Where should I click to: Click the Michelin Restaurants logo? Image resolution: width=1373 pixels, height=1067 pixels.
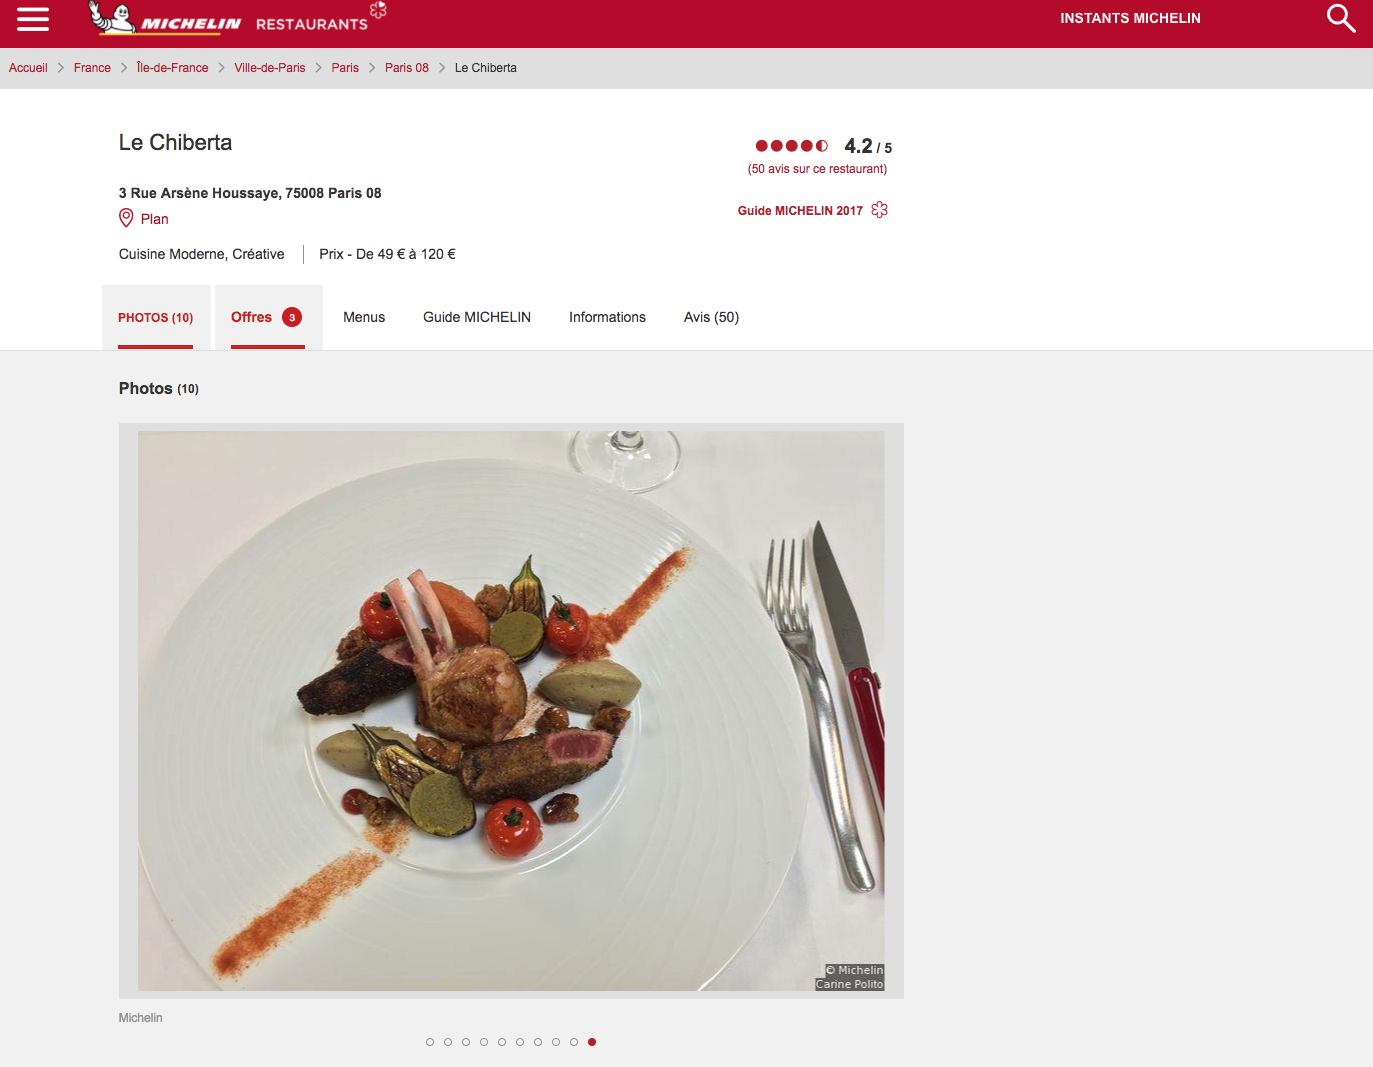[237, 18]
